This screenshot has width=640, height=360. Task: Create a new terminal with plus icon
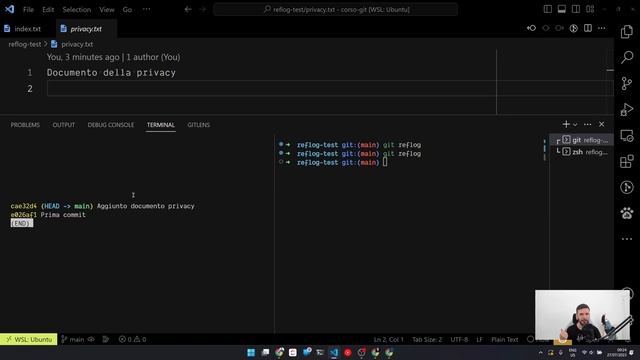coord(566,124)
